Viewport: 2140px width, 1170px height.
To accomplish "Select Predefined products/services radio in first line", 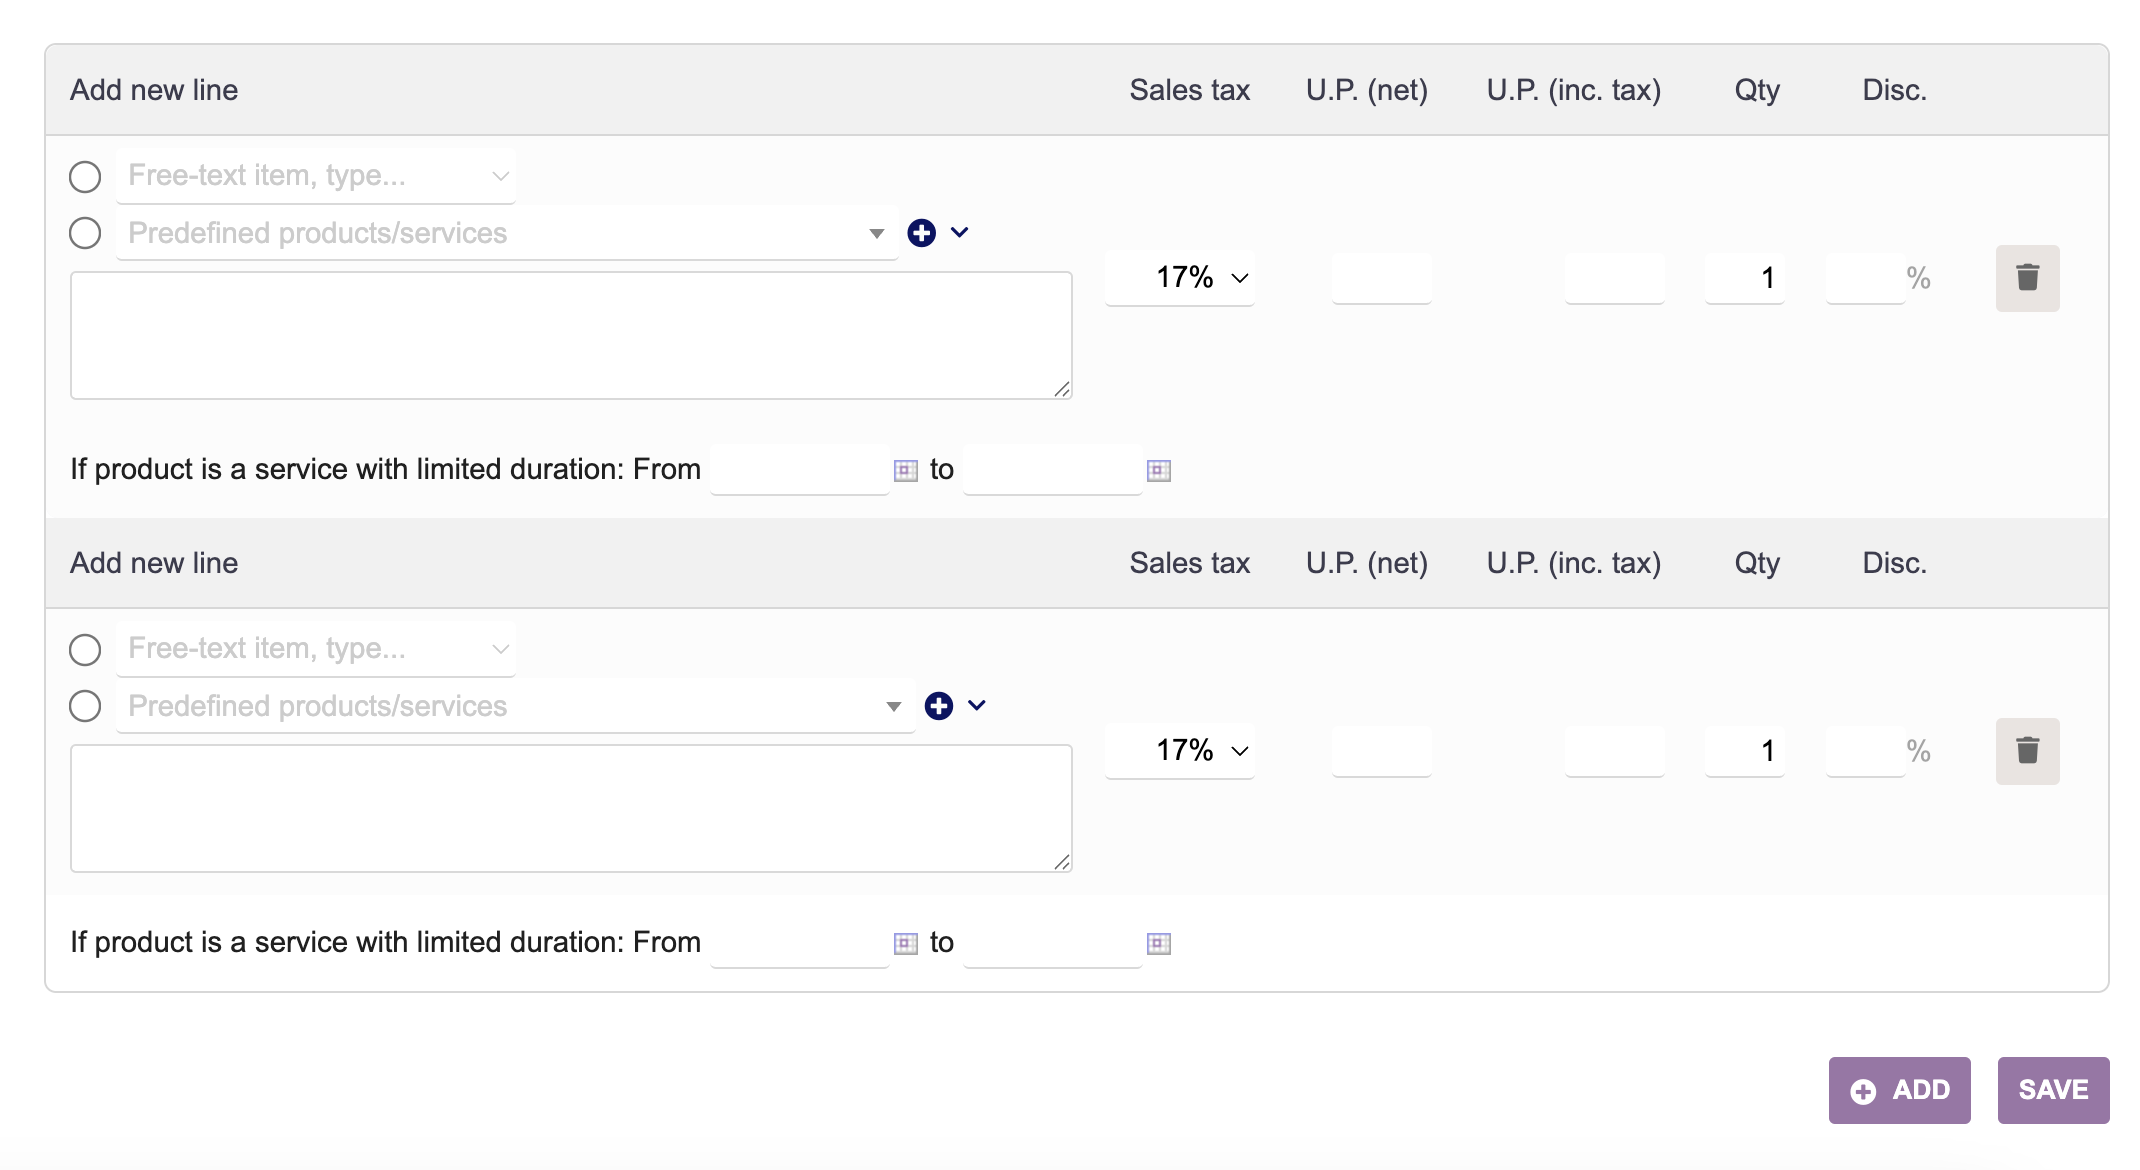I will click(x=85, y=234).
